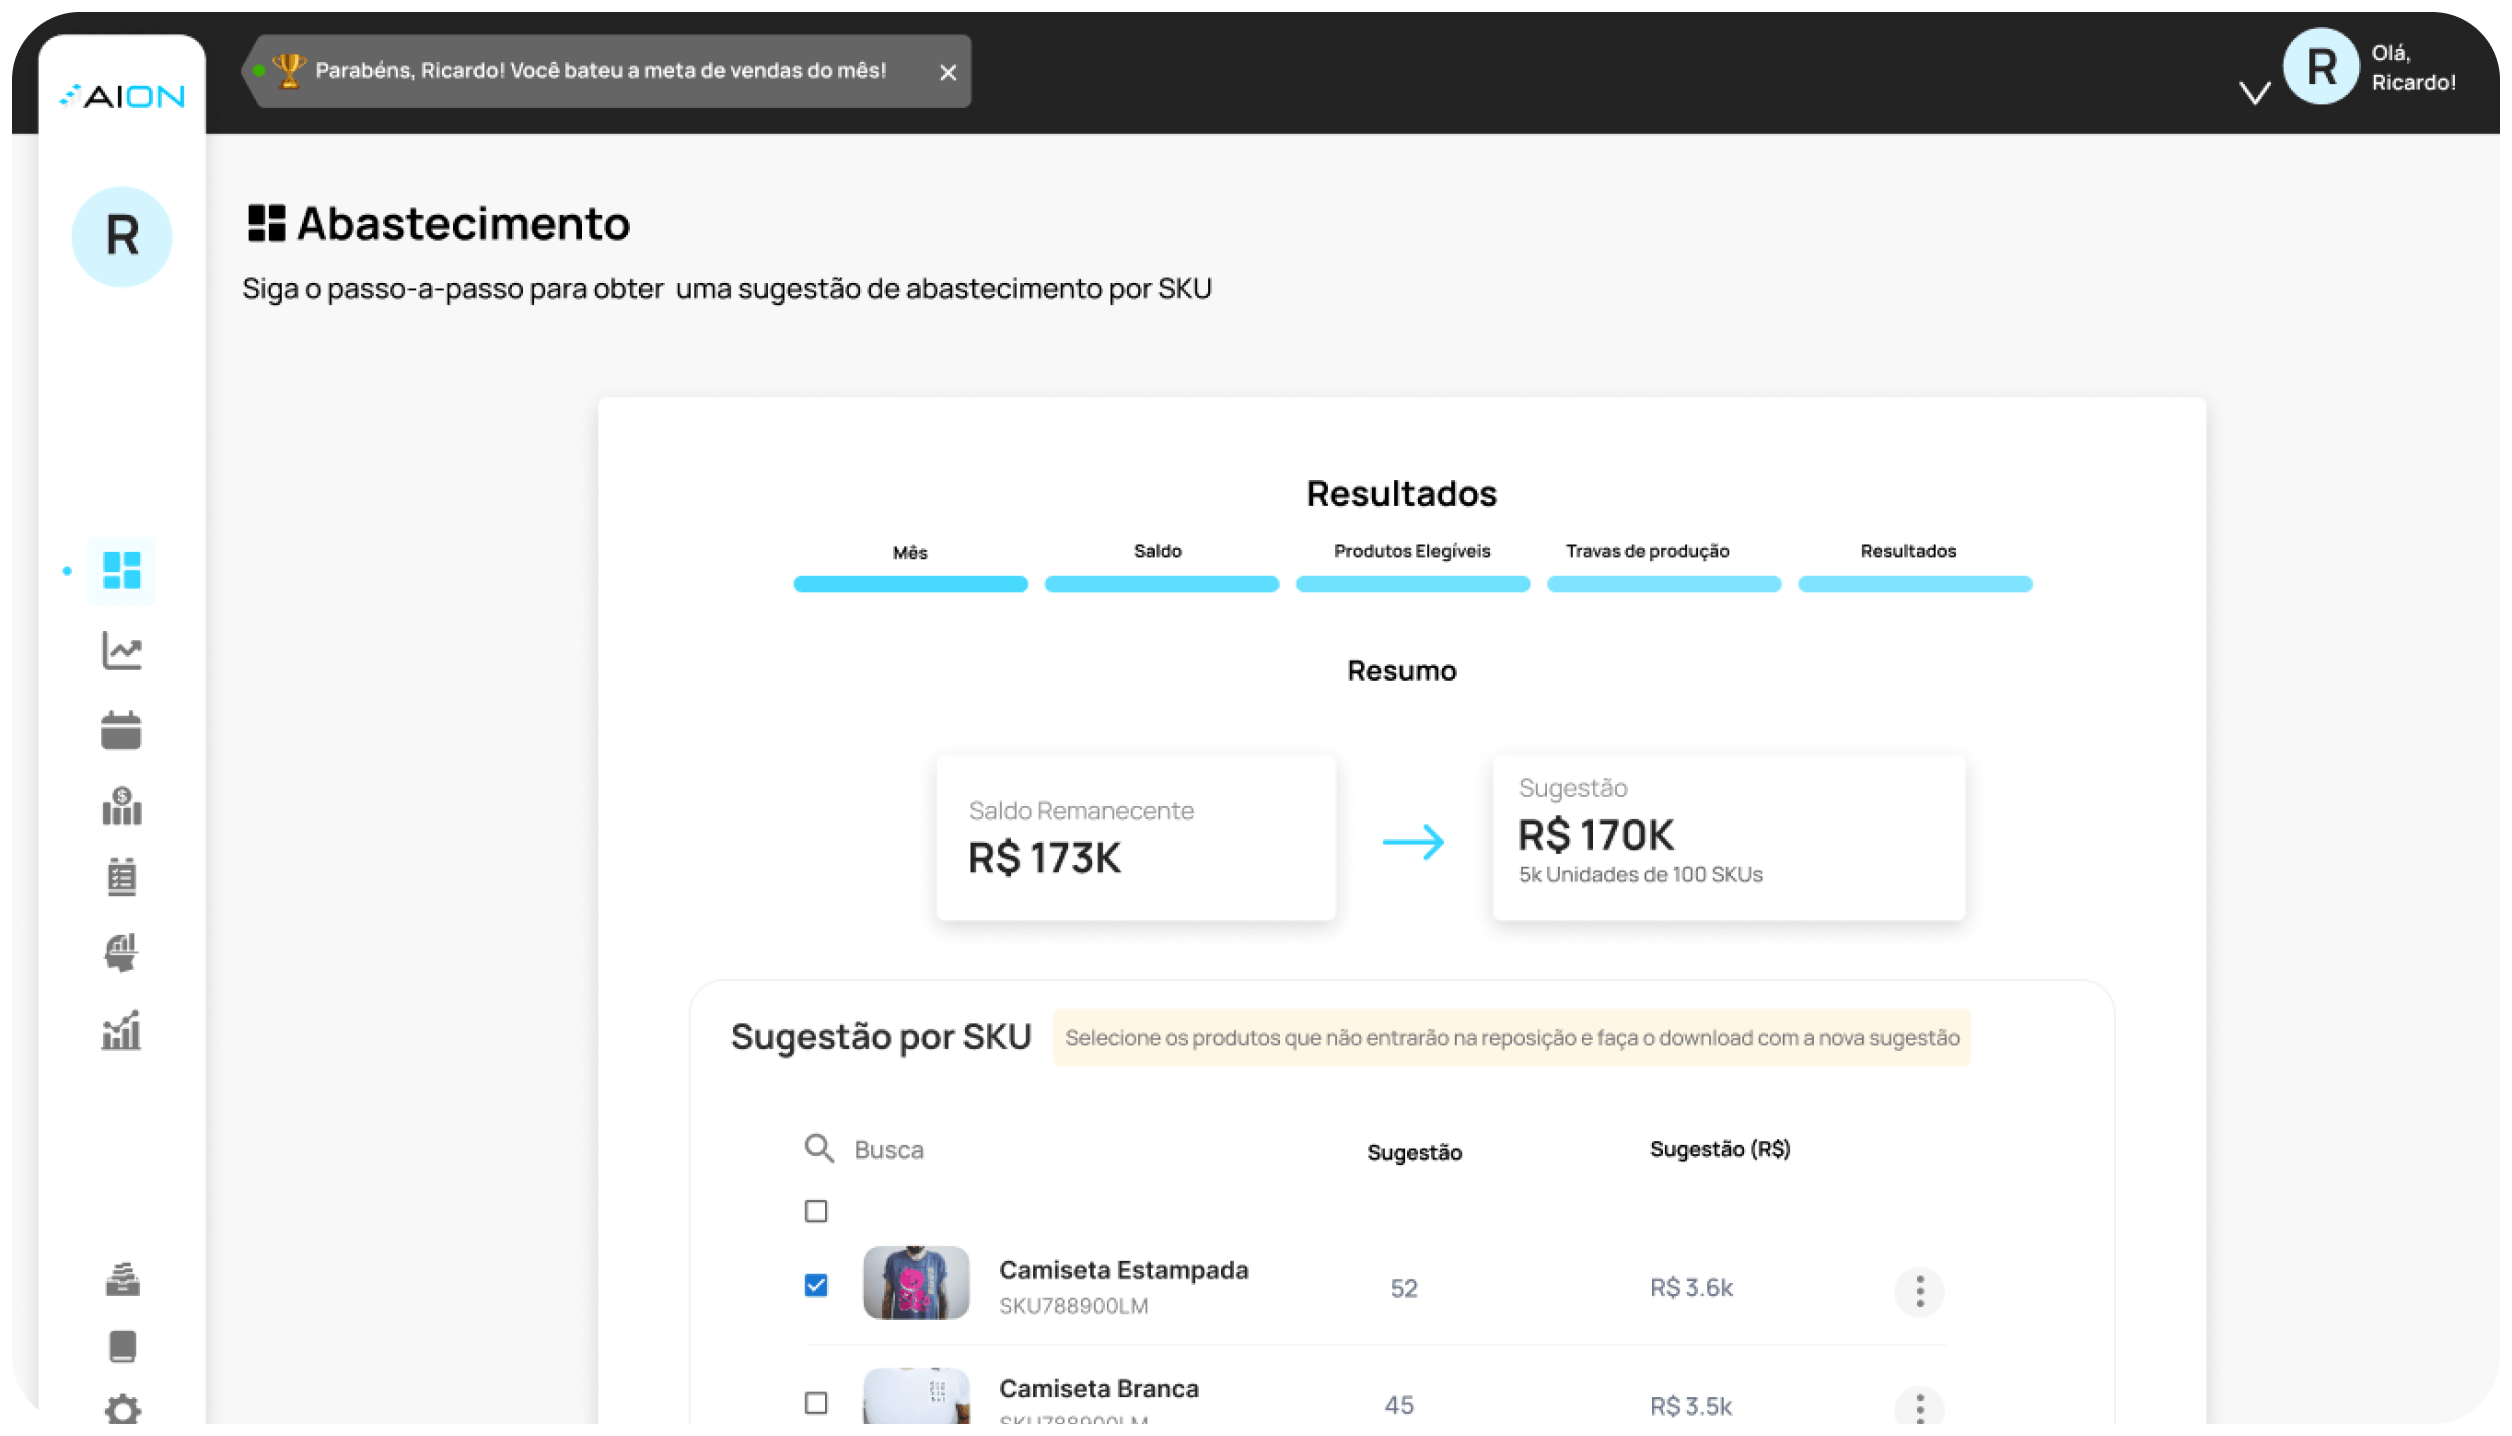Click the dollar coin bar chart icon
The image size is (2512, 1436).
(121, 806)
